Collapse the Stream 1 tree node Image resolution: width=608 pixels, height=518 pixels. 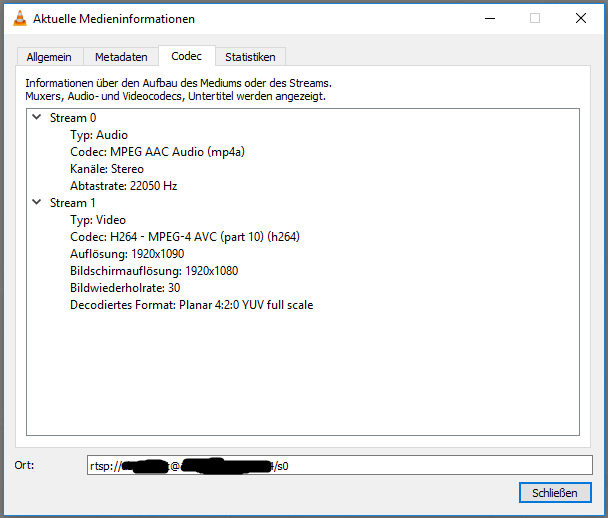tap(37, 203)
